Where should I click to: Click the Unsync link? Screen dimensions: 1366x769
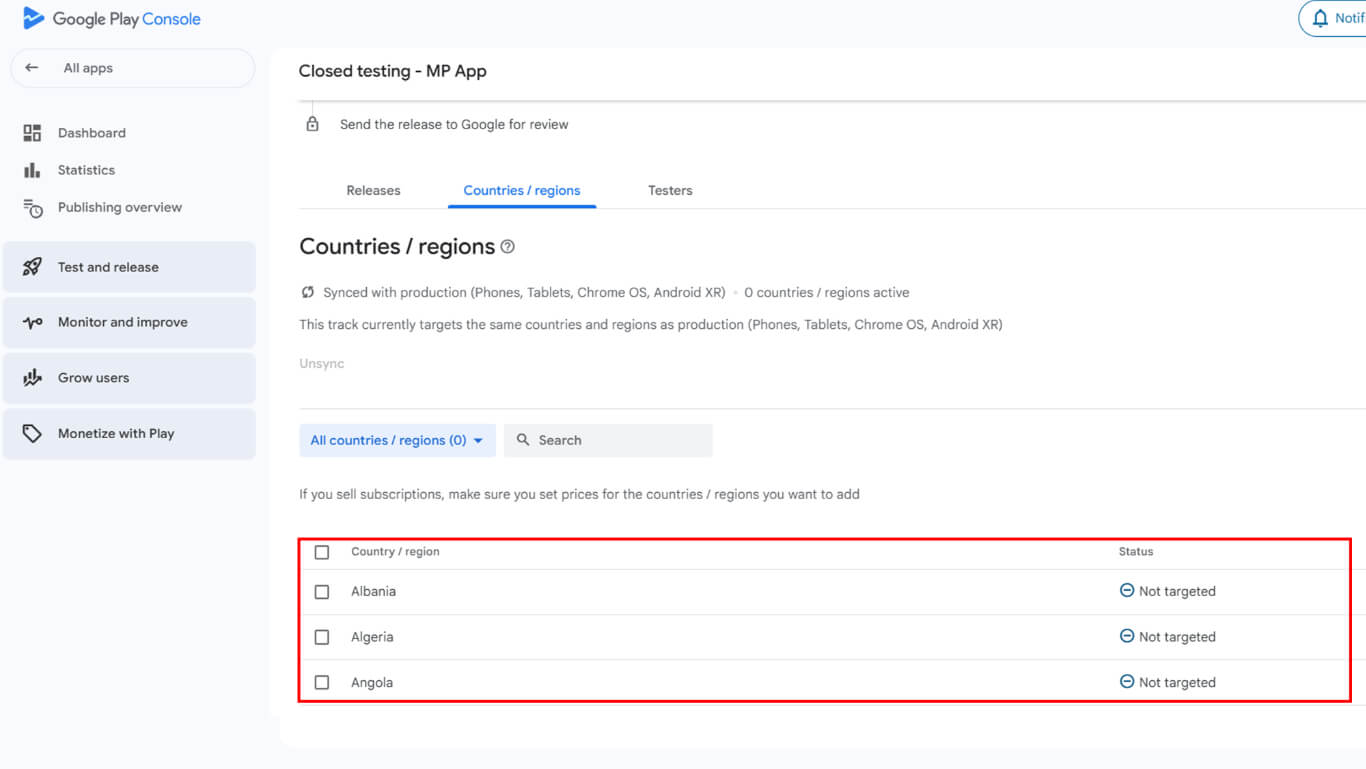pyautogui.click(x=322, y=364)
